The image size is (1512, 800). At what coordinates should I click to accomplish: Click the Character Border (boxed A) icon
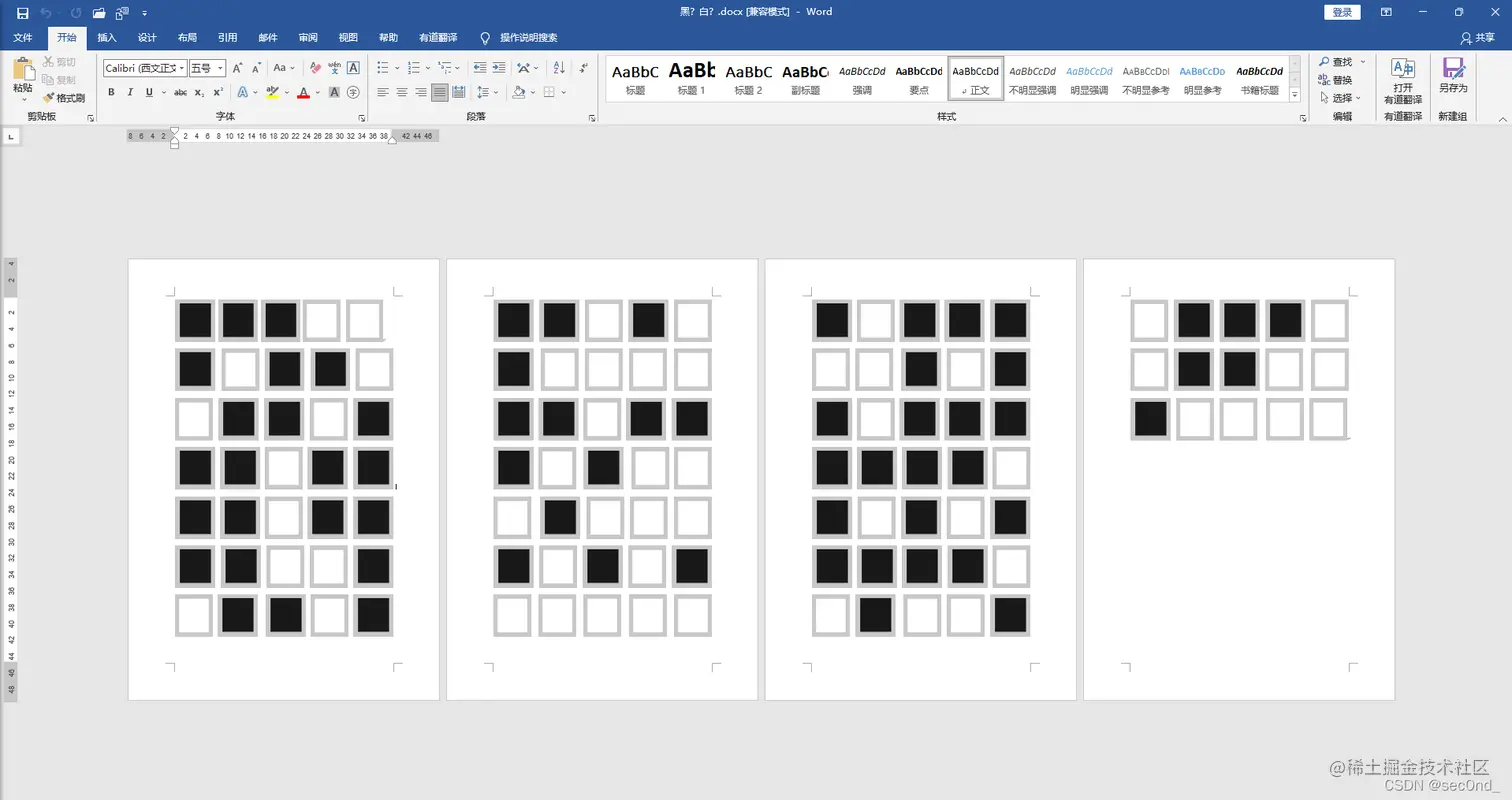(x=353, y=68)
